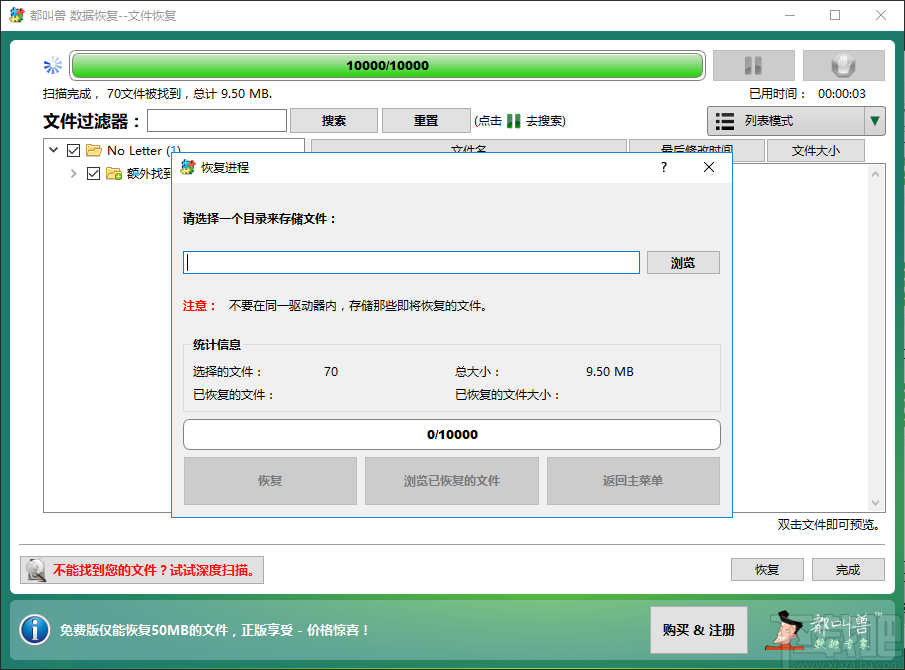Click the selected files count 70
The image size is (905, 670).
pos(331,372)
